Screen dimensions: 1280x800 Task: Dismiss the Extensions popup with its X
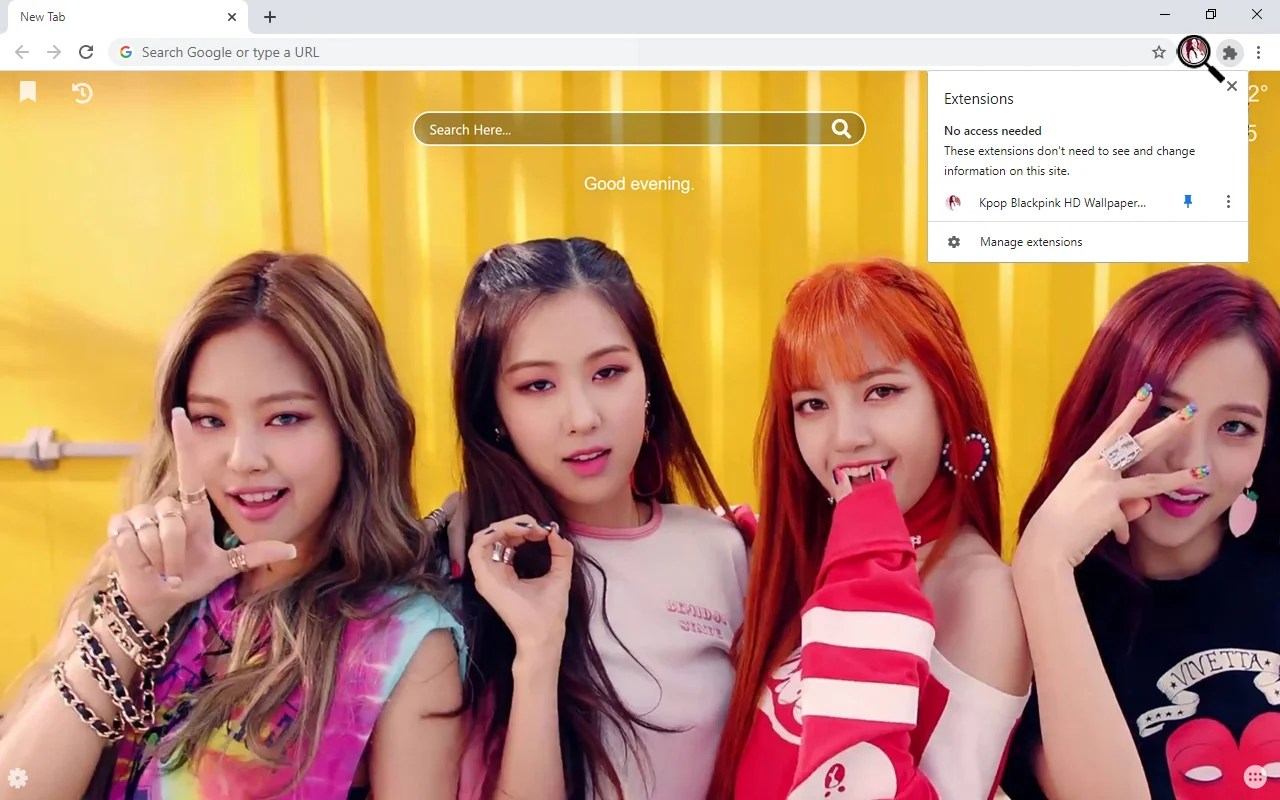point(1231,86)
